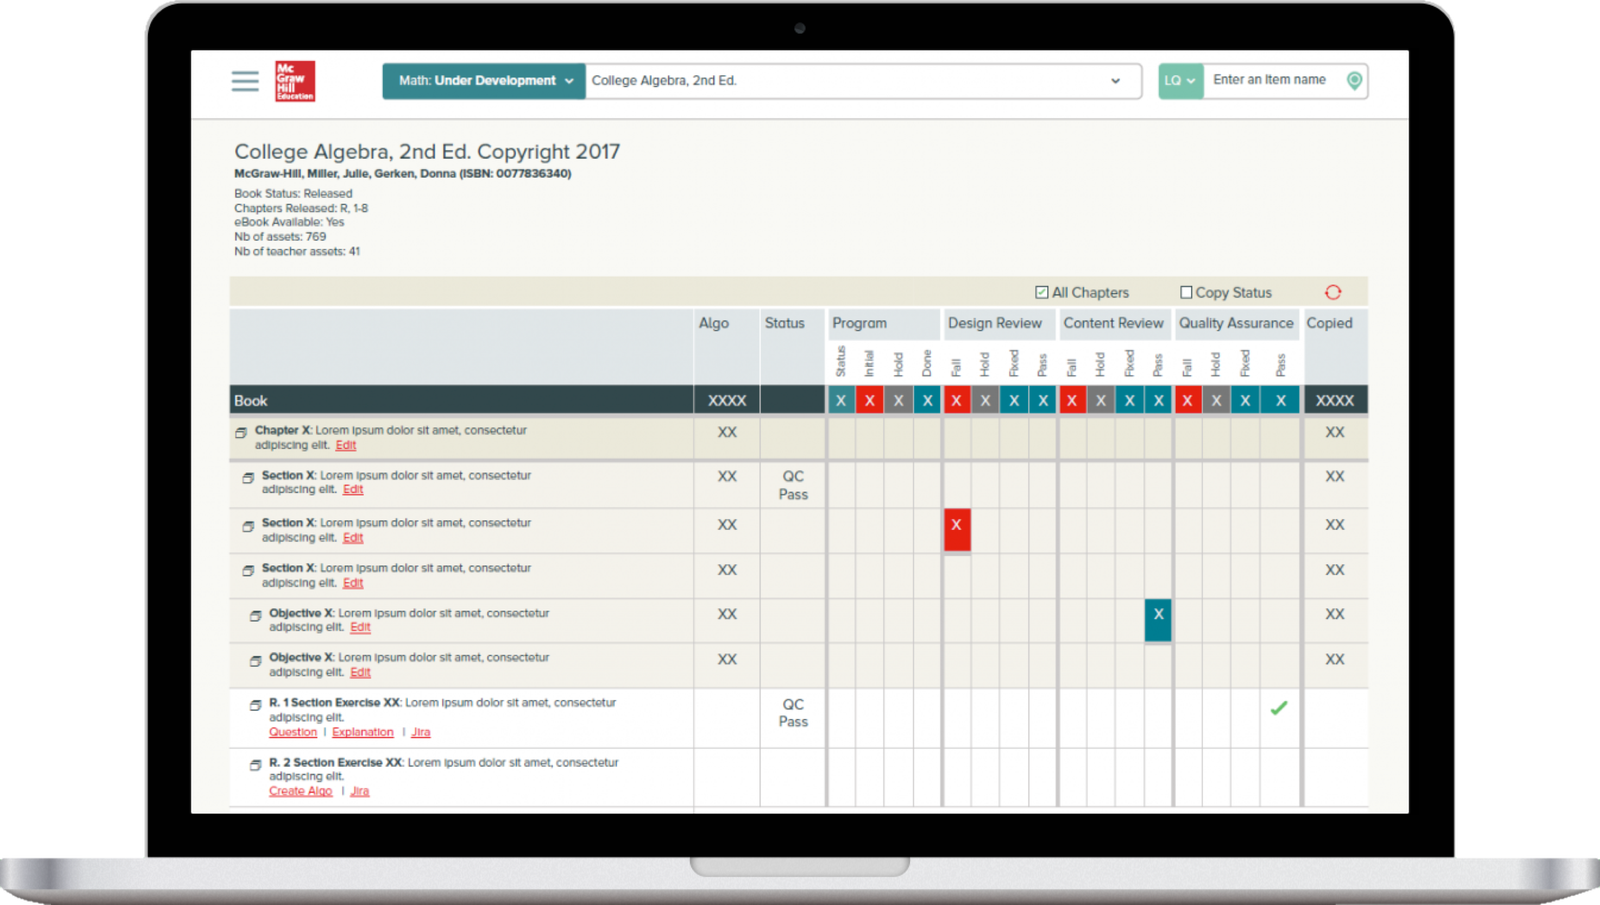Click the McGraw Hill Education logo
Screen dimensions: 1600x905
click(x=295, y=81)
